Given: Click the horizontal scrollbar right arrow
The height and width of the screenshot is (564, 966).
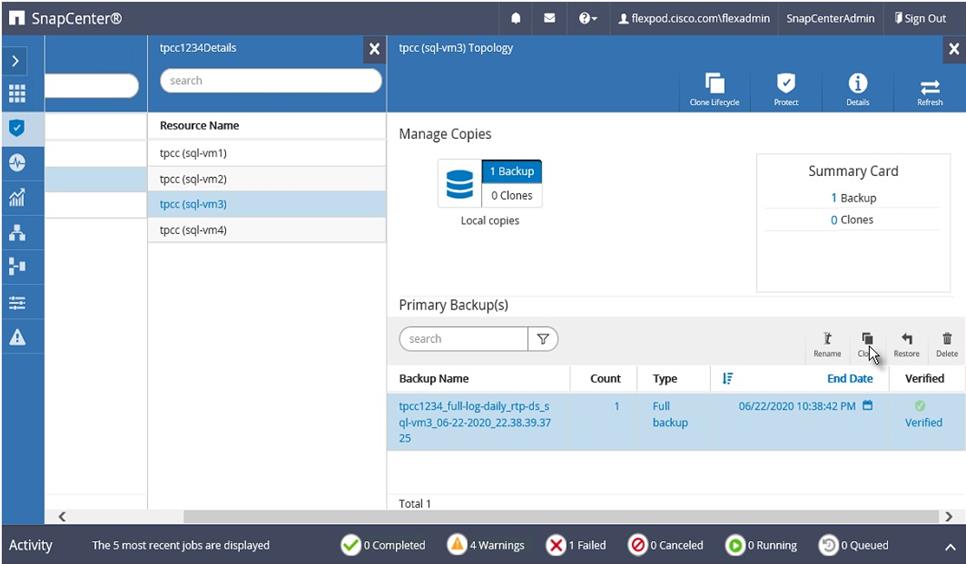Looking at the screenshot, I should click(x=949, y=517).
